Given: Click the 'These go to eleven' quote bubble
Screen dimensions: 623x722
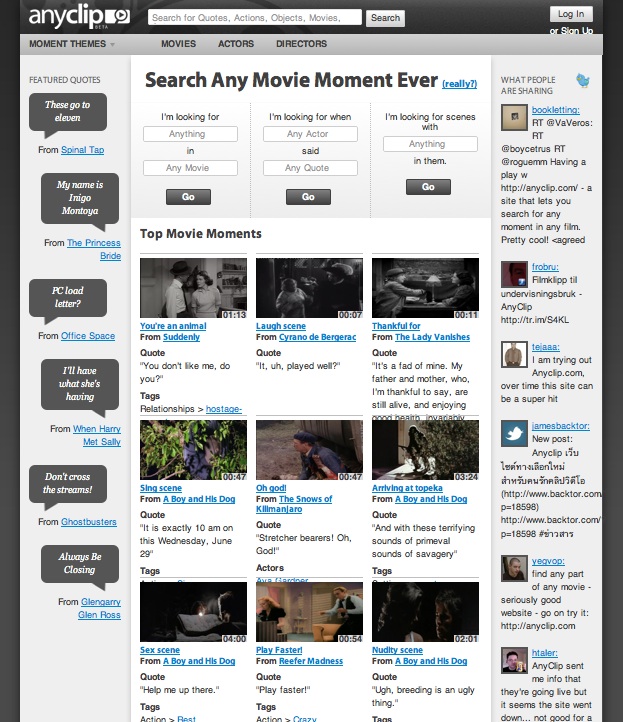Looking at the screenshot, I should click(x=68, y=112).
